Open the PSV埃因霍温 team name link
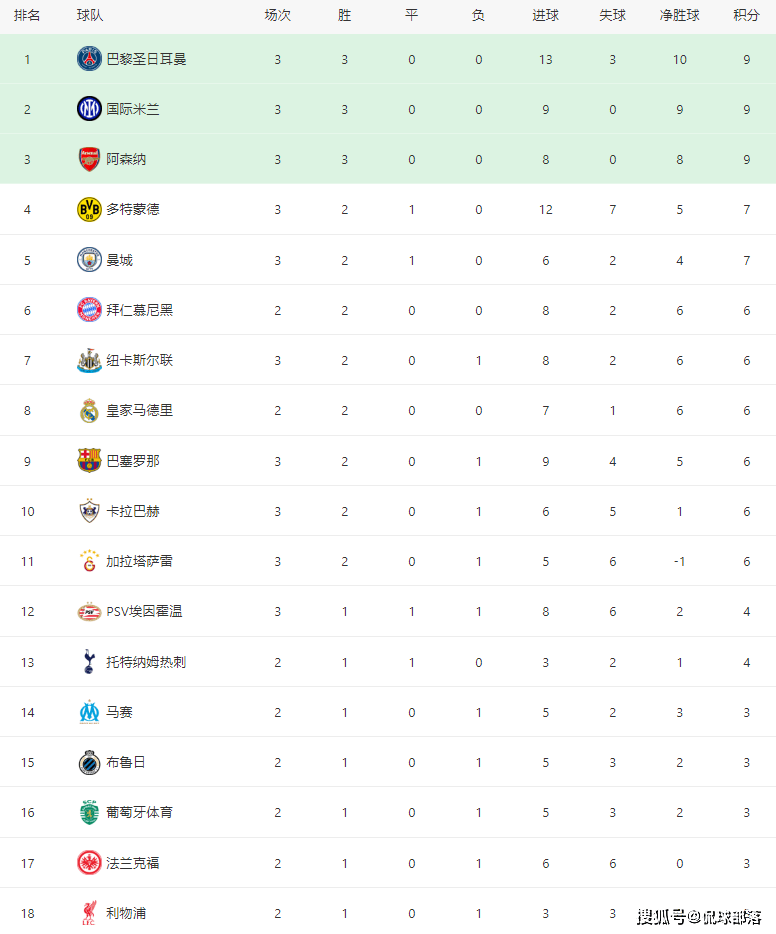 click(145, 611)
